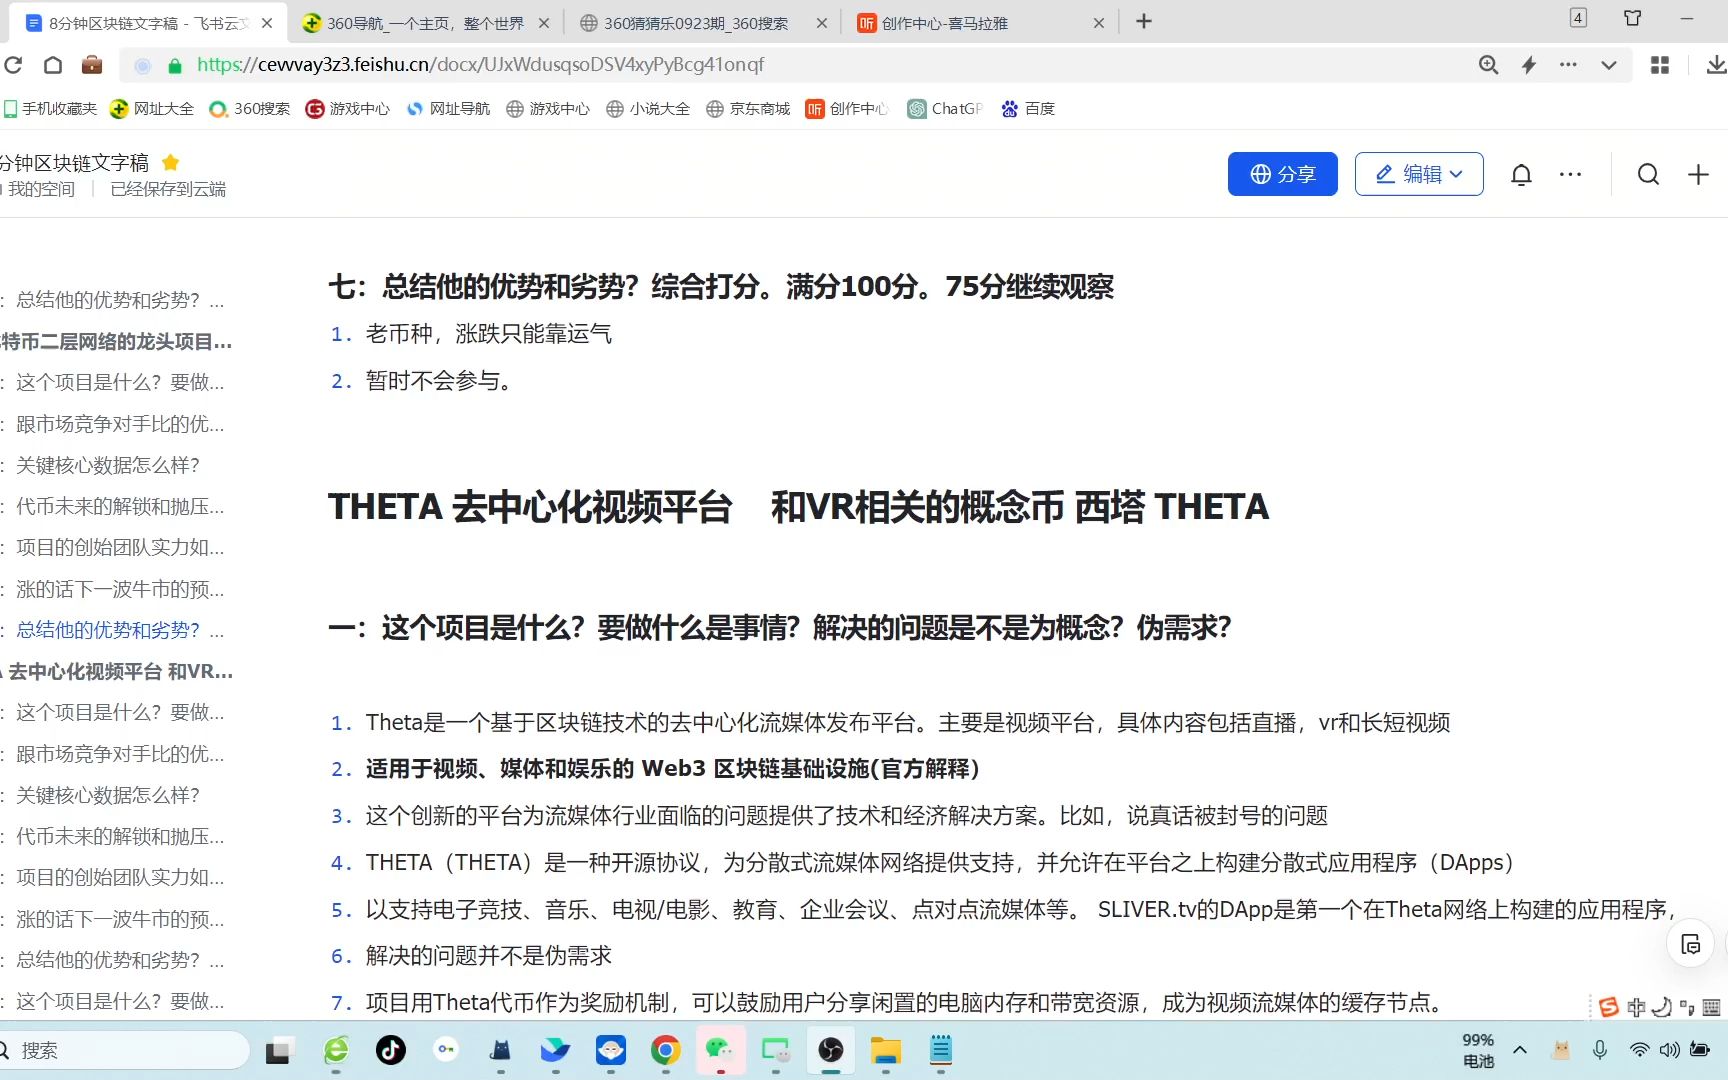Open the browser extensions grid icon
Viewport: 1728px width, 1080px height.
(1660, 65)
